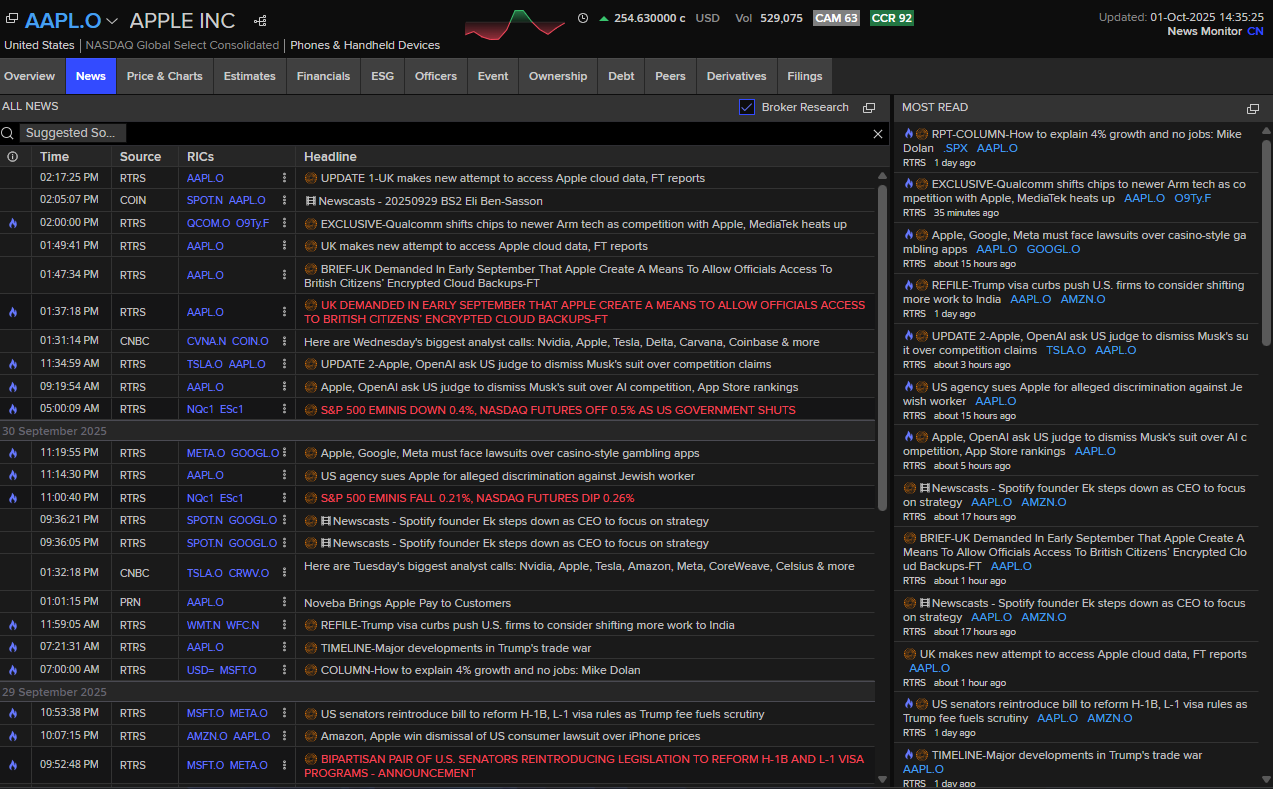Open the CAM 63 score badge
Screen dimensions: 1273x789
pyautogui.click(x=836, y=18)
